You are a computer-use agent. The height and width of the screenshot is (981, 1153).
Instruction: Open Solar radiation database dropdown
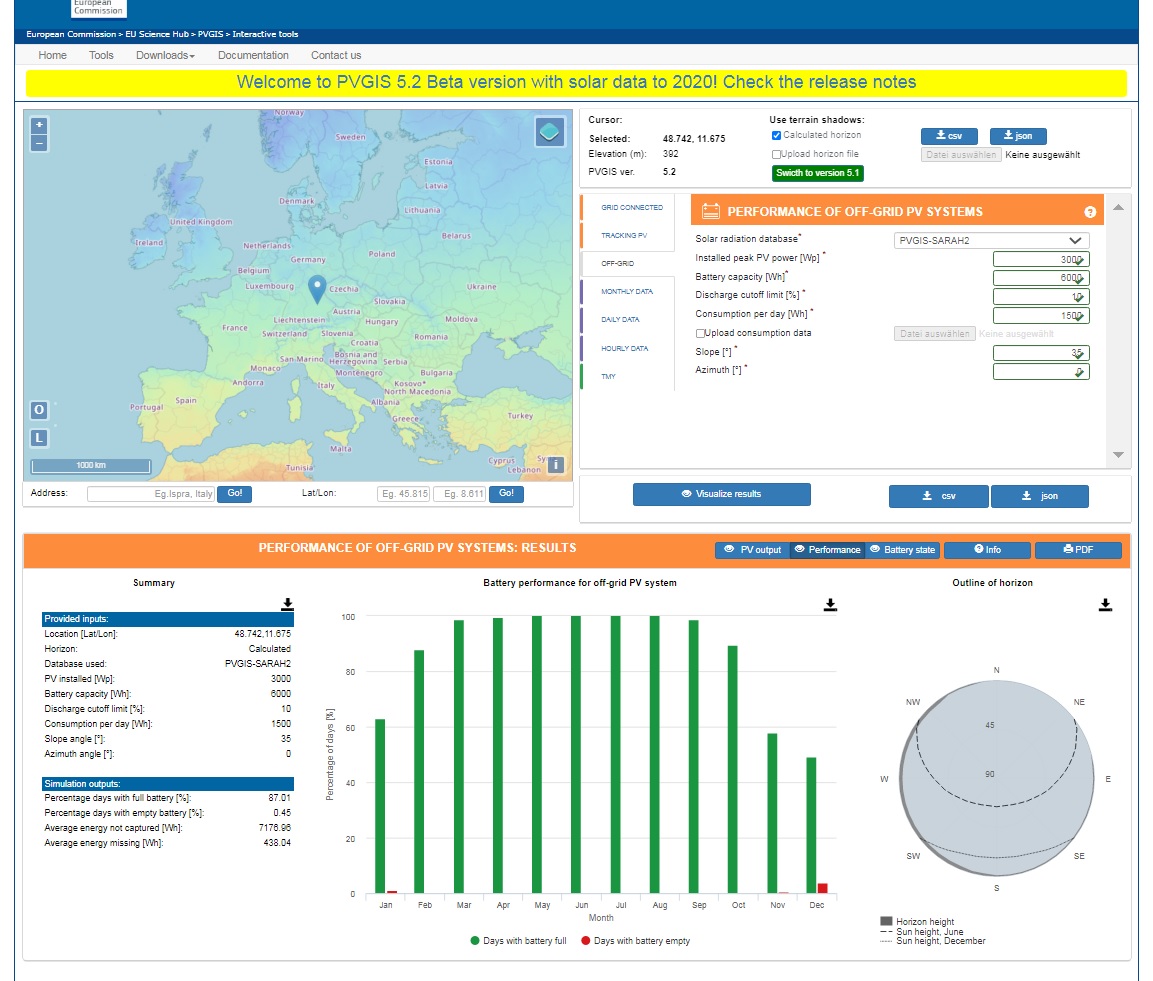point(991,240)
